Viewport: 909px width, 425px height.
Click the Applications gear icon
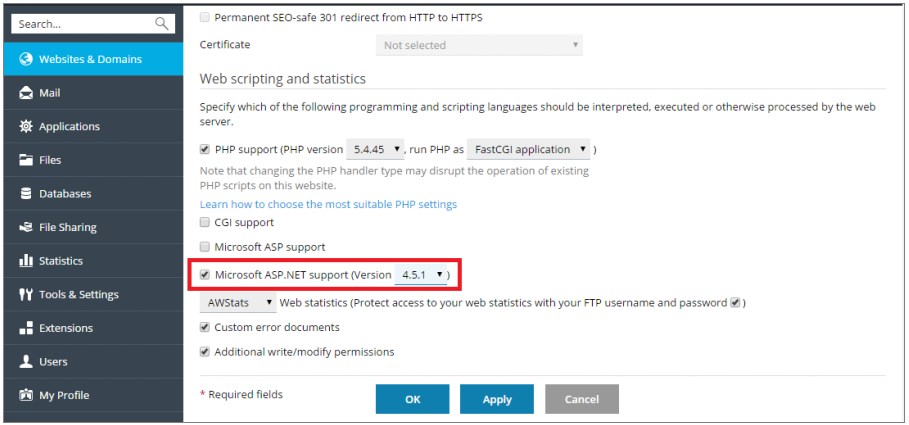[26, 126]
